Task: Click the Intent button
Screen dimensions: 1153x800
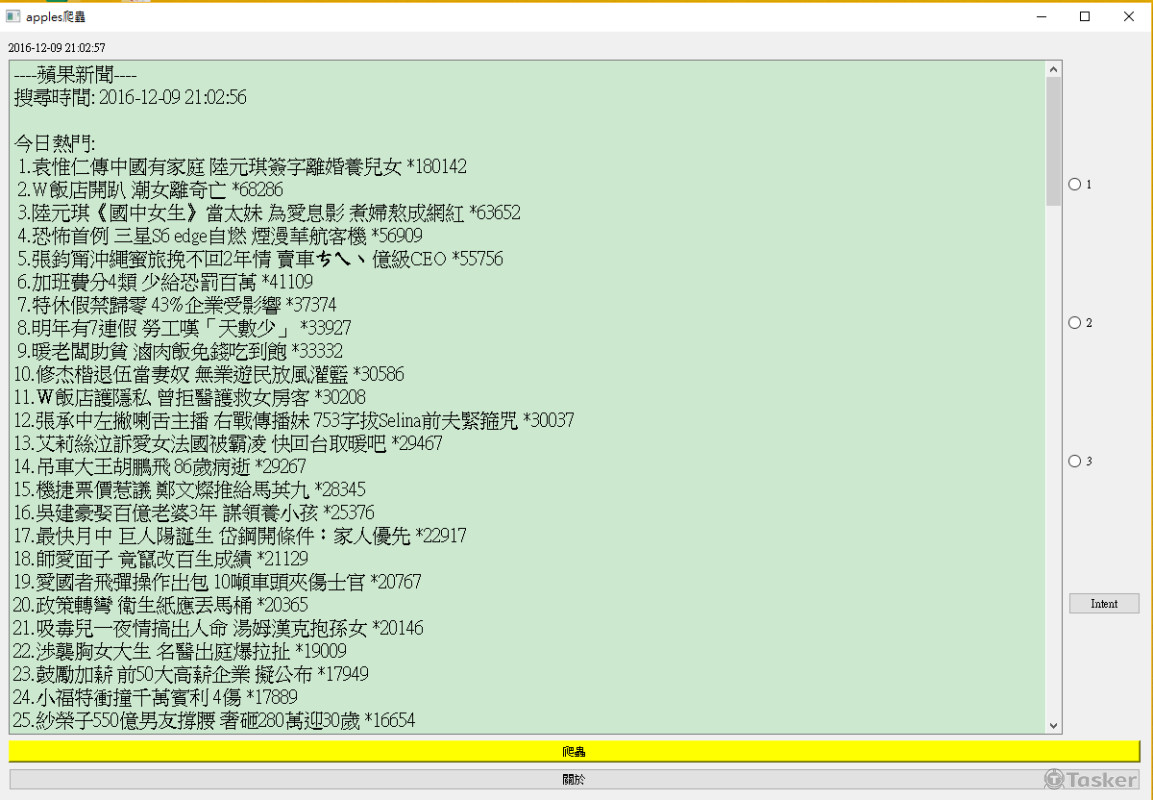Action: pyautogui.click(x=1104, y=604)
